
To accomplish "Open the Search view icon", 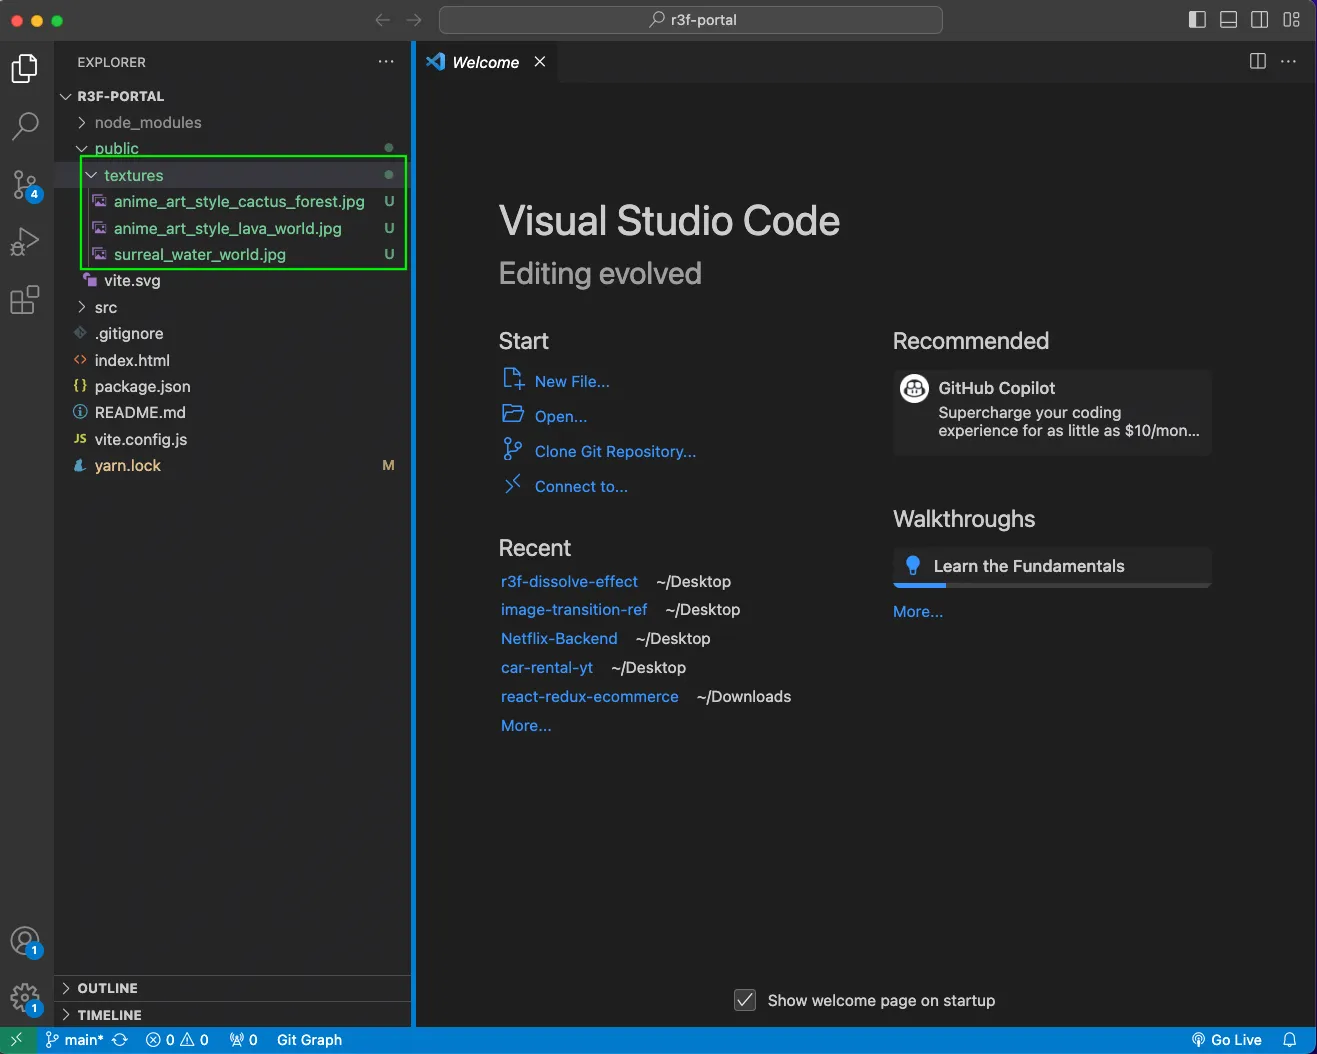I will point(25,126).
